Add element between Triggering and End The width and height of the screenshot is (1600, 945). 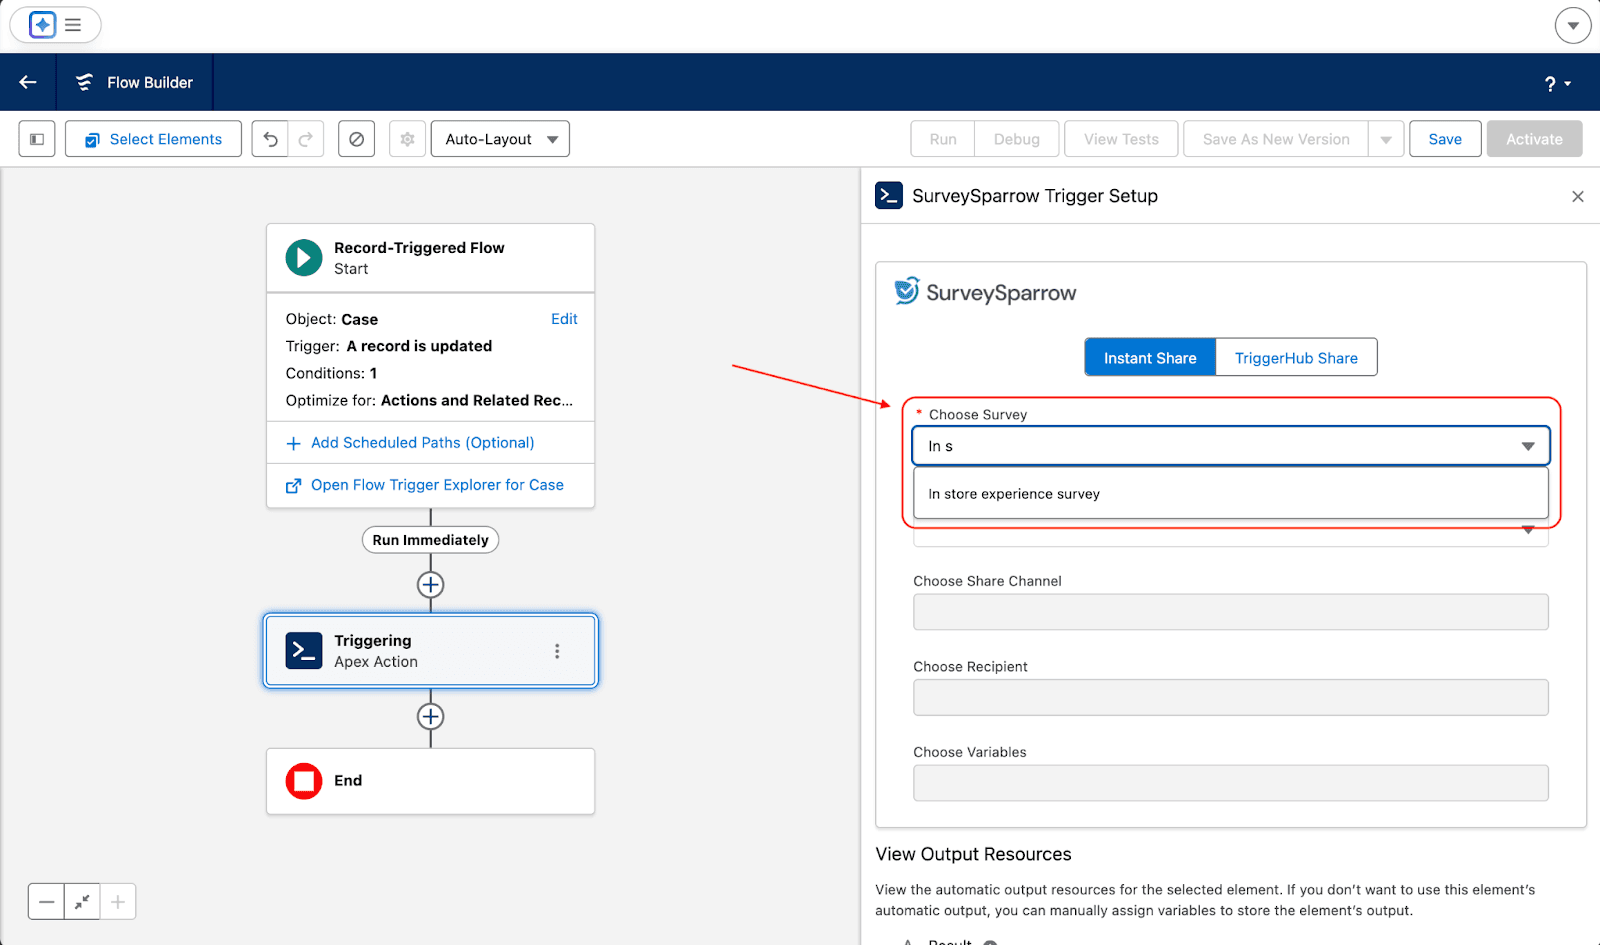coord(430,717)
